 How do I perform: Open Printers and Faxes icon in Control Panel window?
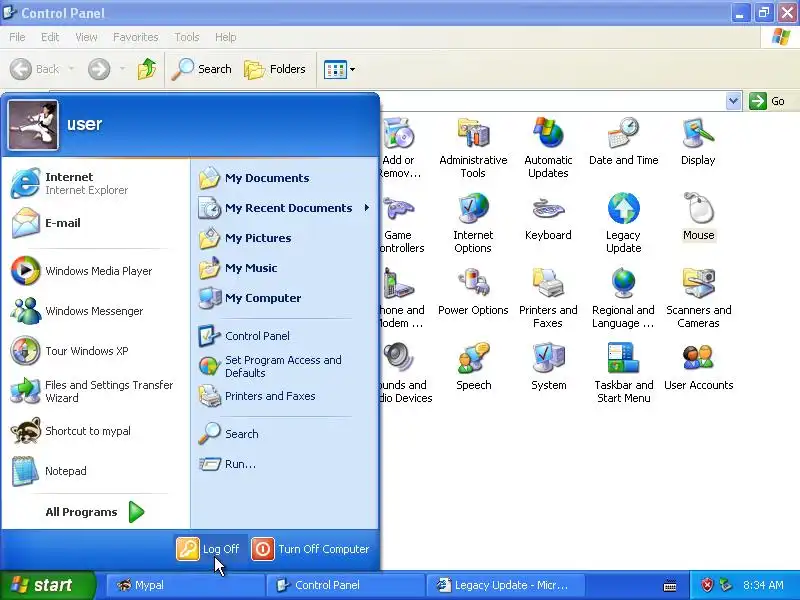click(x=548, y=298)
